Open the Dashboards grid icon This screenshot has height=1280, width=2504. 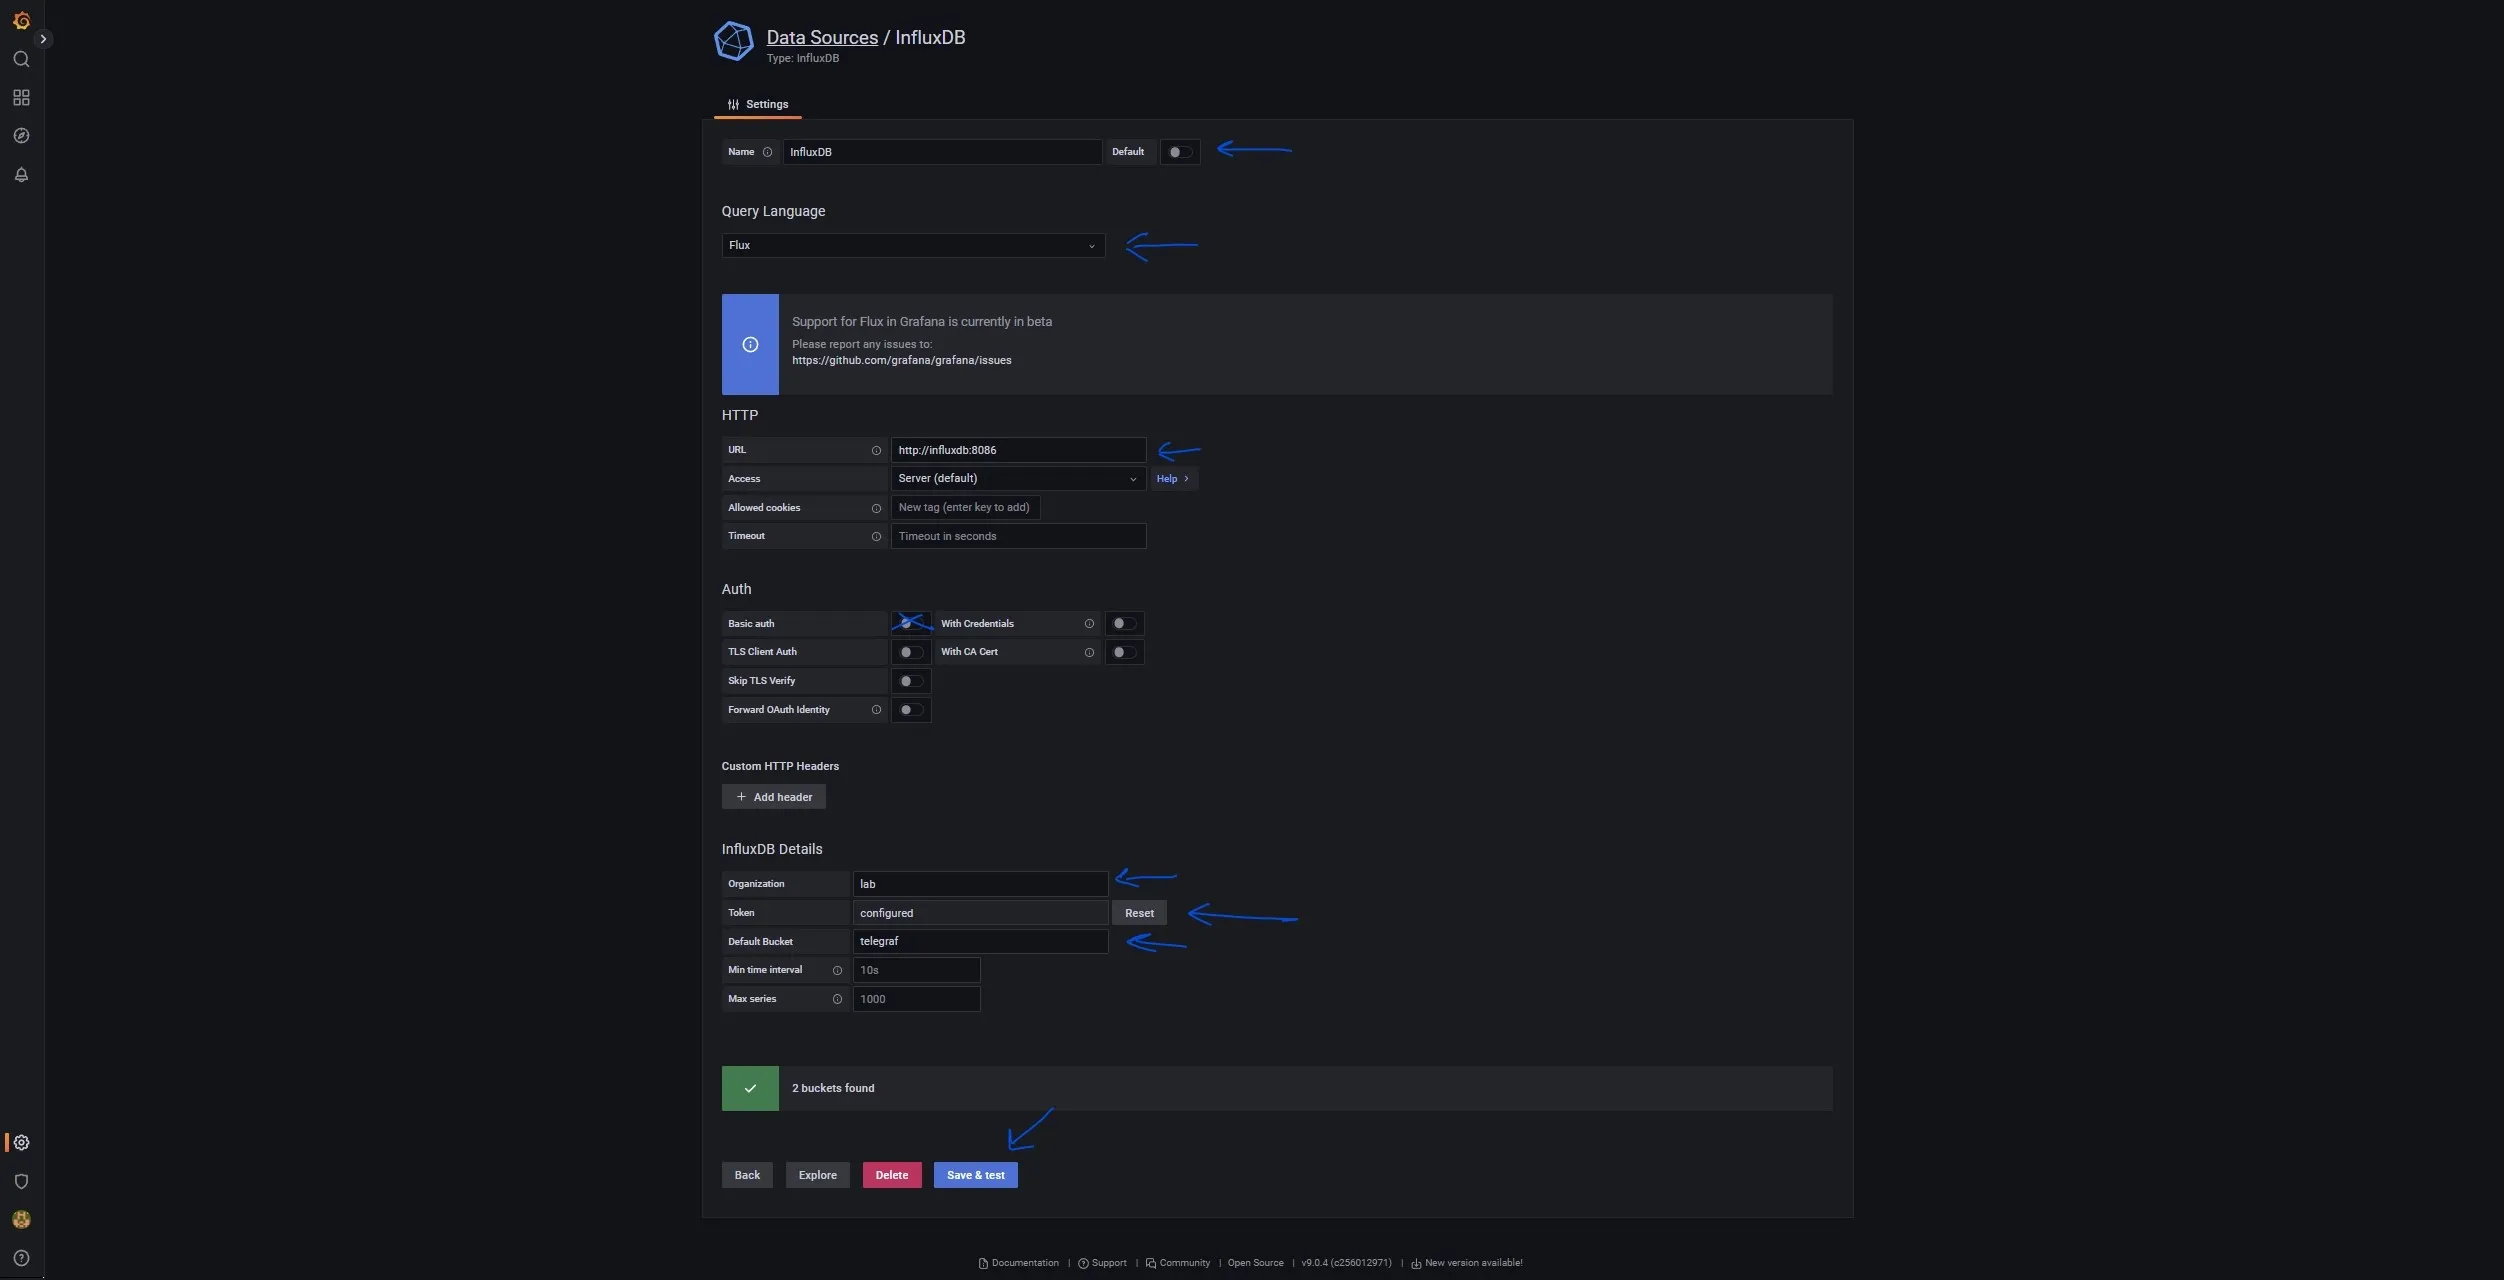point(21,97)
